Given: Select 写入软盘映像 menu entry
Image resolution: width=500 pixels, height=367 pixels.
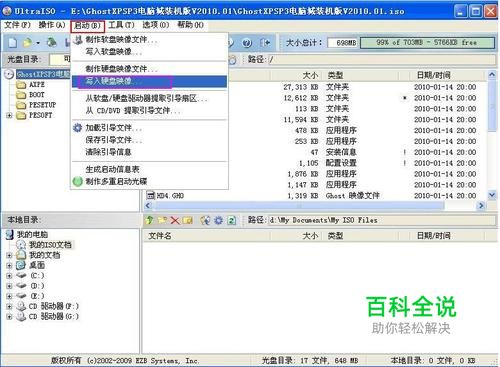Looking at the screenshot, I should (150, 52).
